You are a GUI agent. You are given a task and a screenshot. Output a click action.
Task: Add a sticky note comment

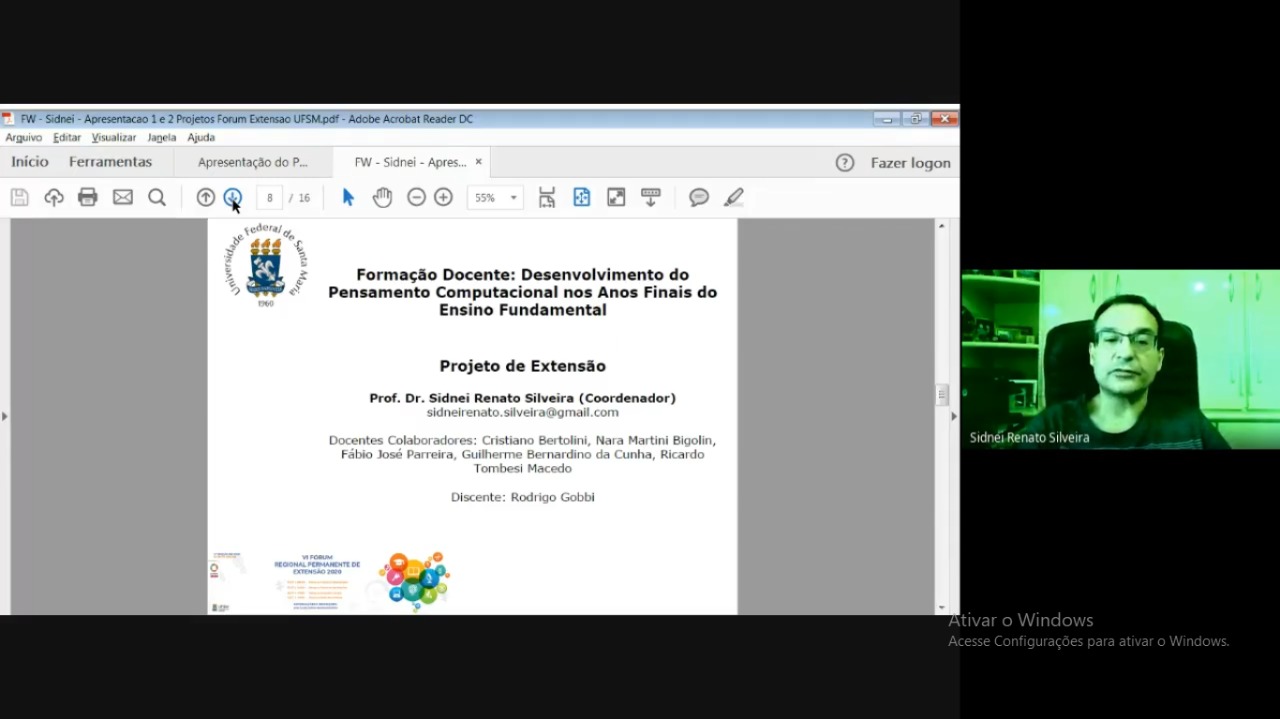[x=699, y=197]
